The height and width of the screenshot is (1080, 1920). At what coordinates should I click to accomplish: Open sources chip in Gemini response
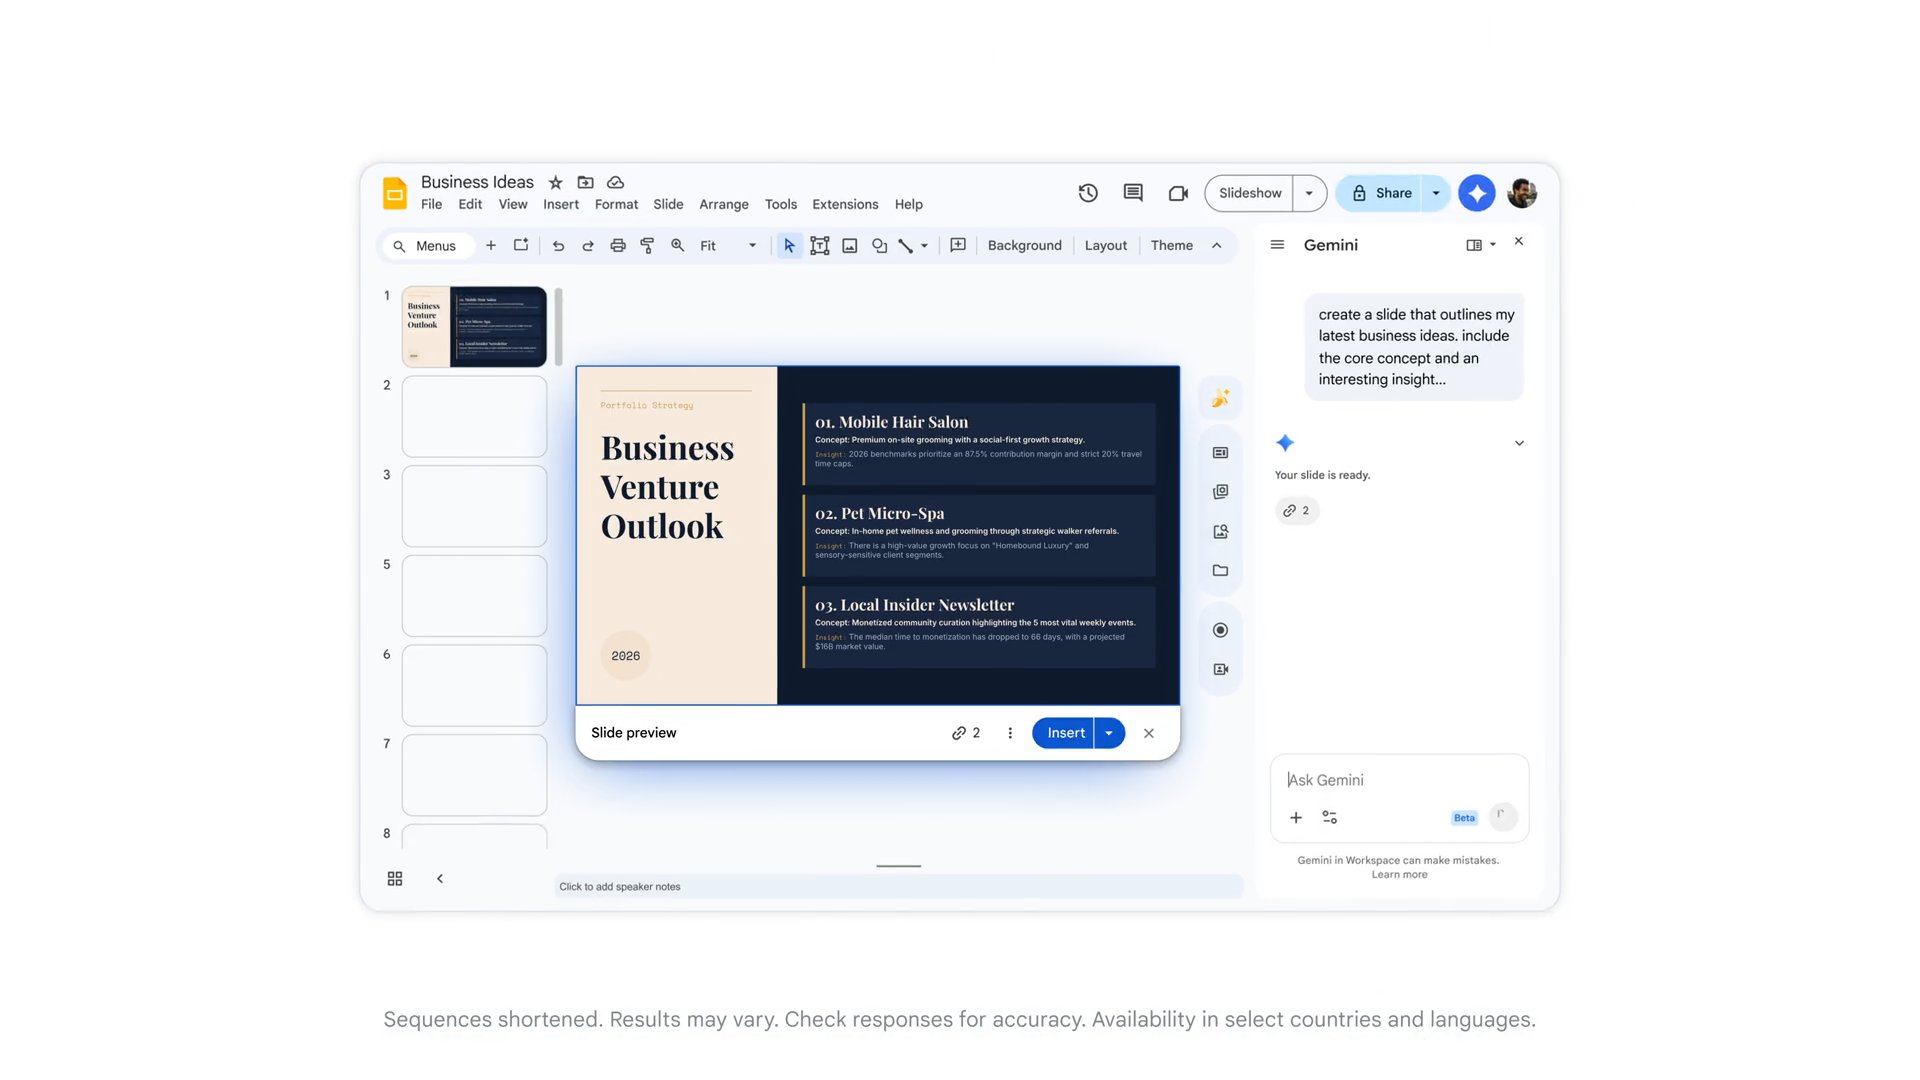pyautogui.click(x=1297, y=511)
